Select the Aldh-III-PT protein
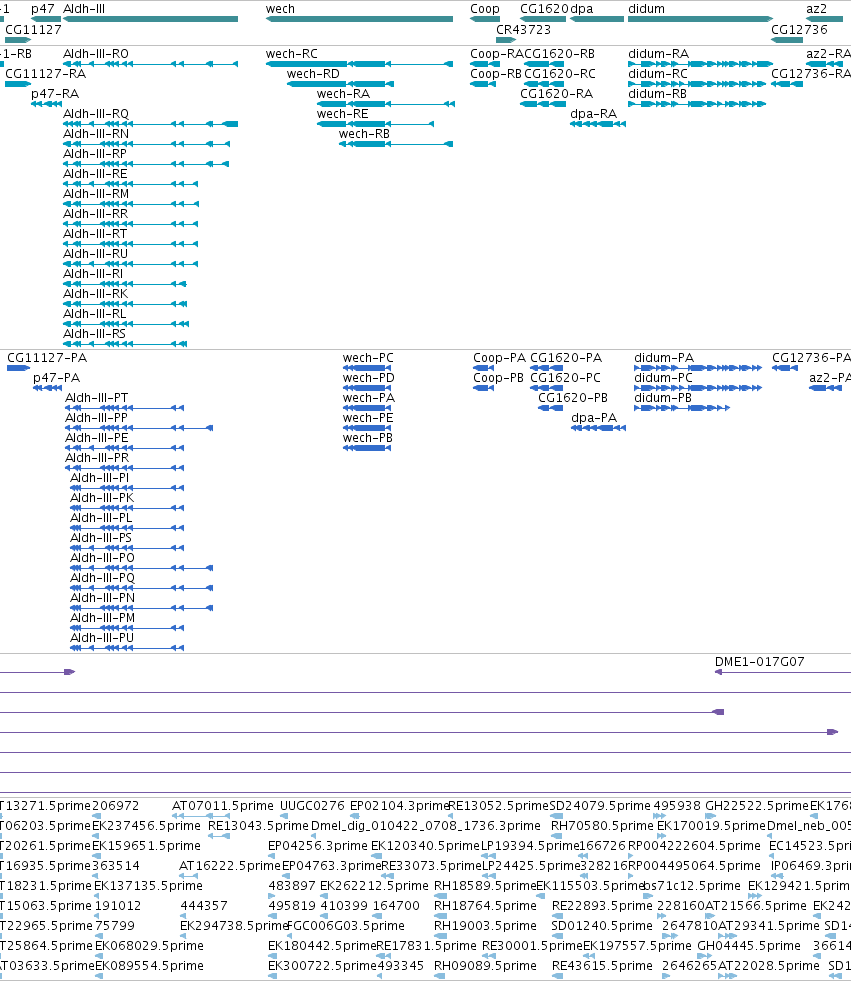The height and width of the screenshot is (981, 851). coord(125,408)
